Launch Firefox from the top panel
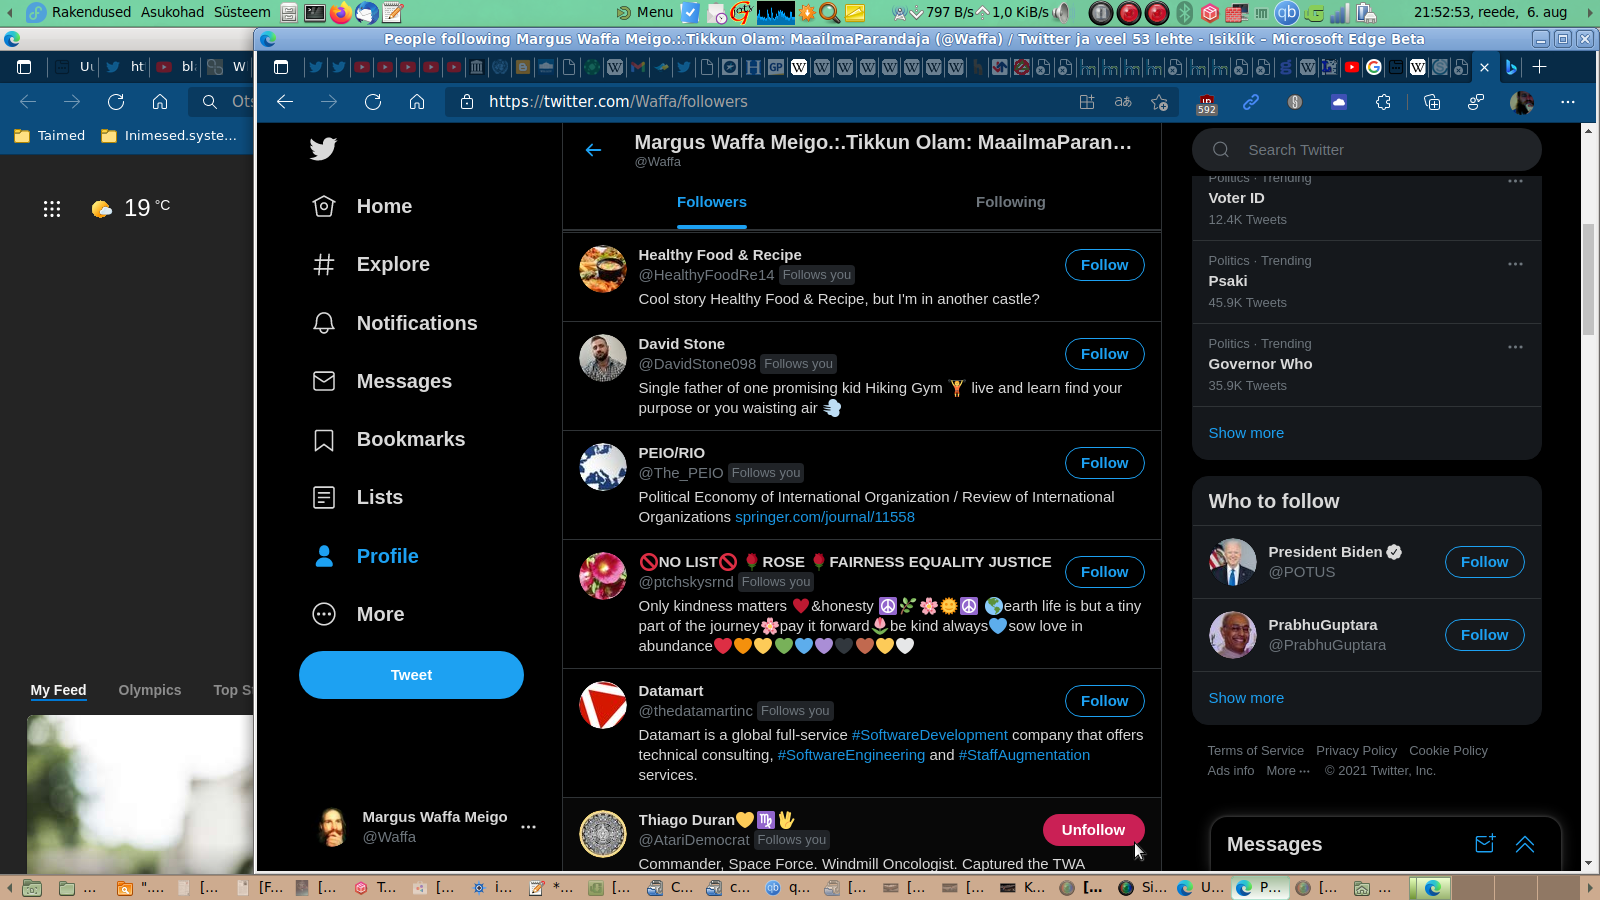1600x900 pixels. coord(341,12)
